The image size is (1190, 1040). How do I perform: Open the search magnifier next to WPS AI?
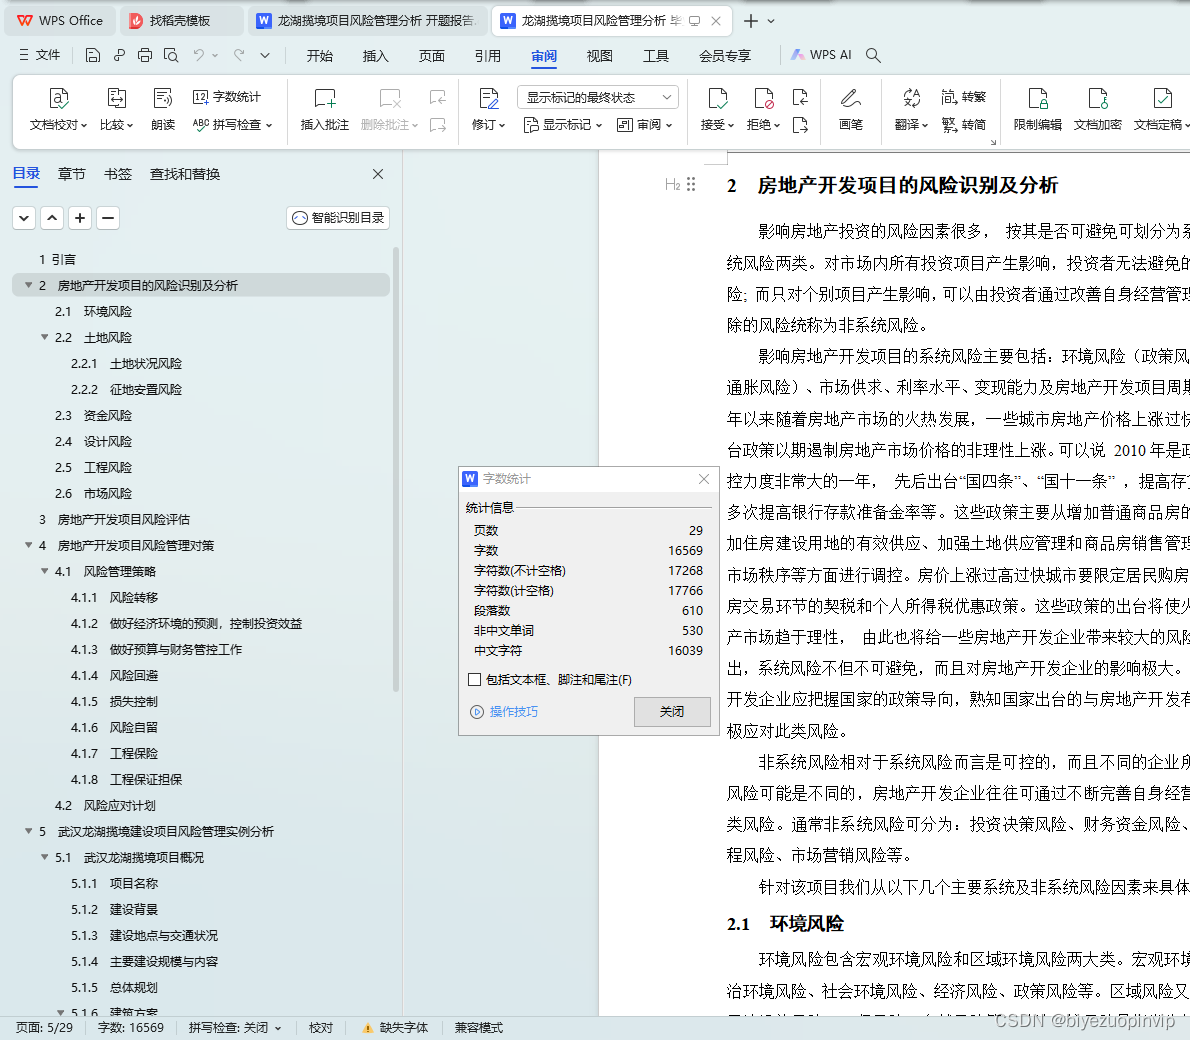point(873,55)
